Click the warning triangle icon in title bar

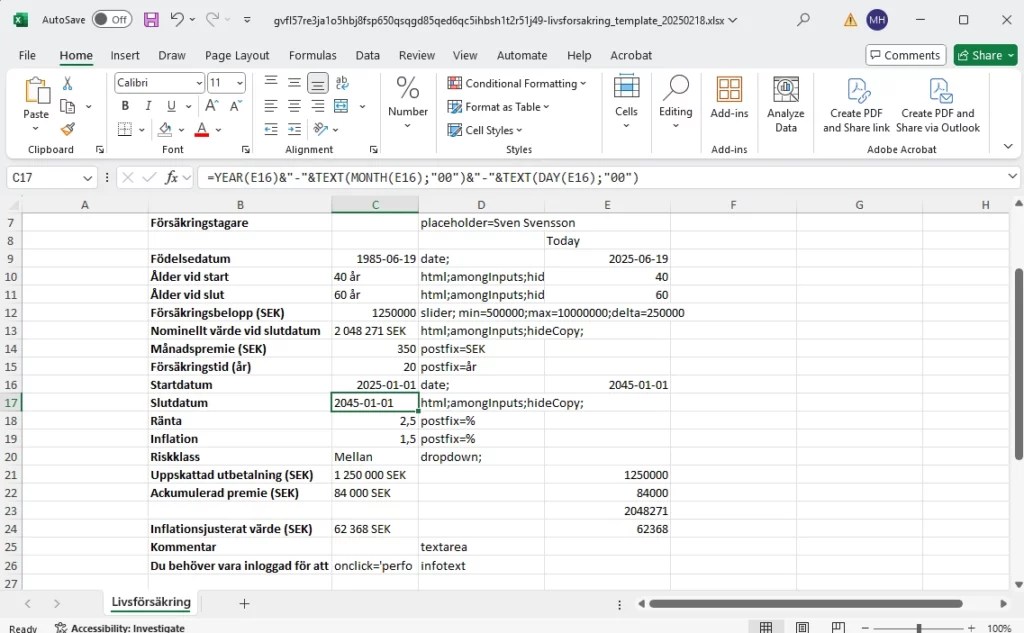[x=850, y=20]
